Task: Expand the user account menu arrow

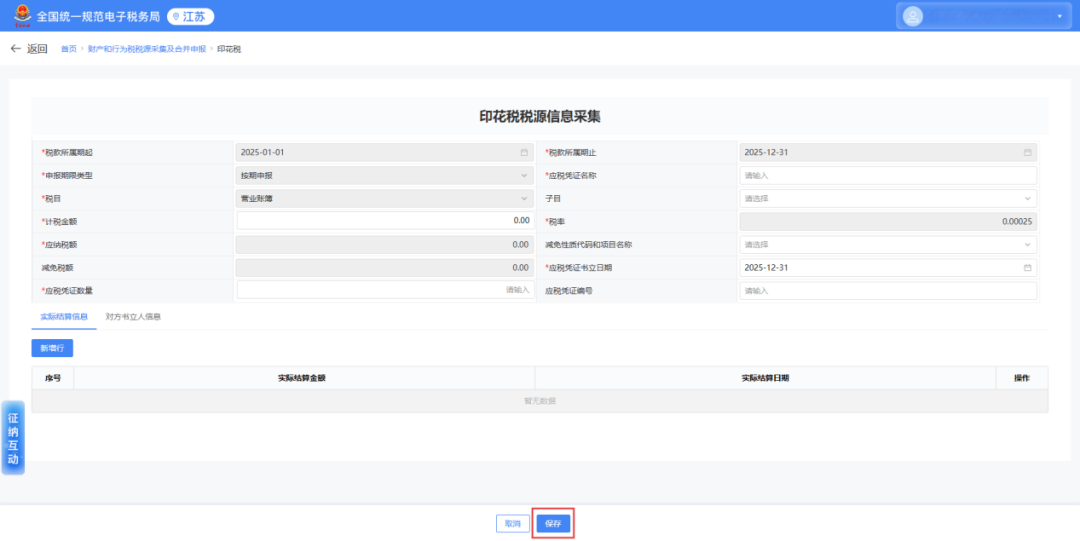Action: 1059,16
